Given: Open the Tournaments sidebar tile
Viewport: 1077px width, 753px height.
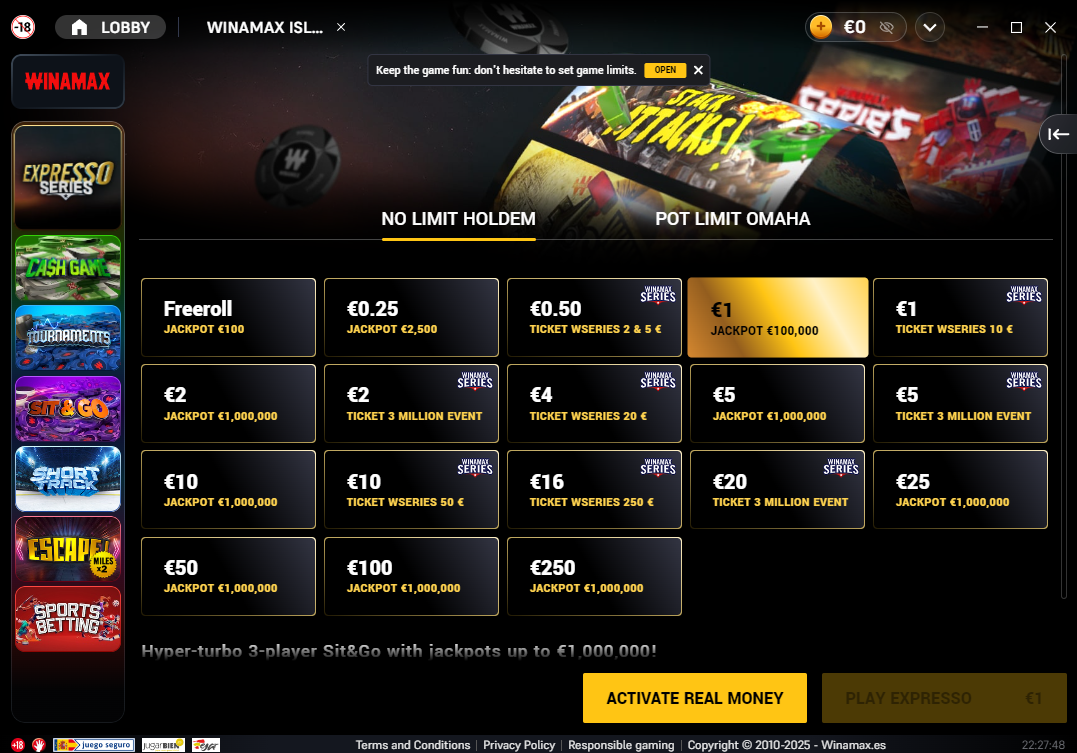Looking at the screenshot, I should [68, 338].
